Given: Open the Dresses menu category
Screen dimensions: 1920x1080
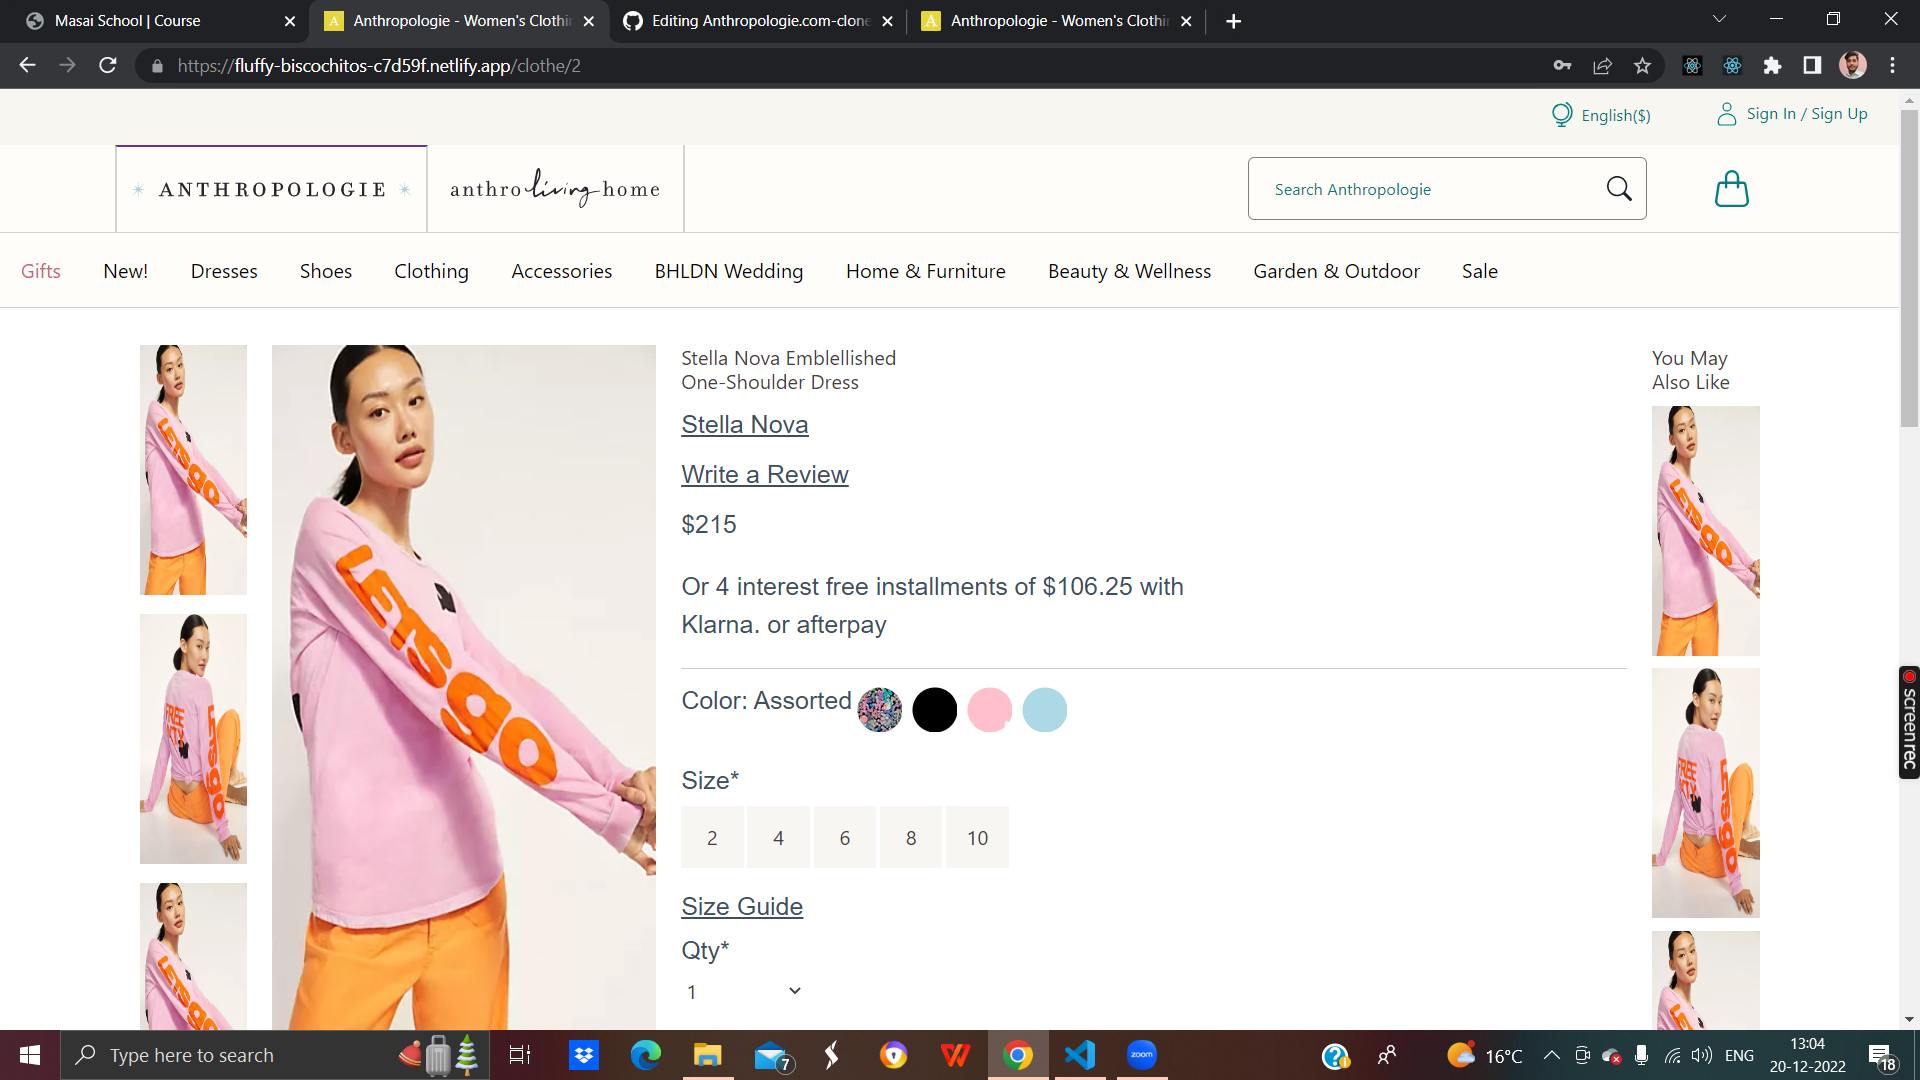Looking at the screenshot, I should [224, 271].
